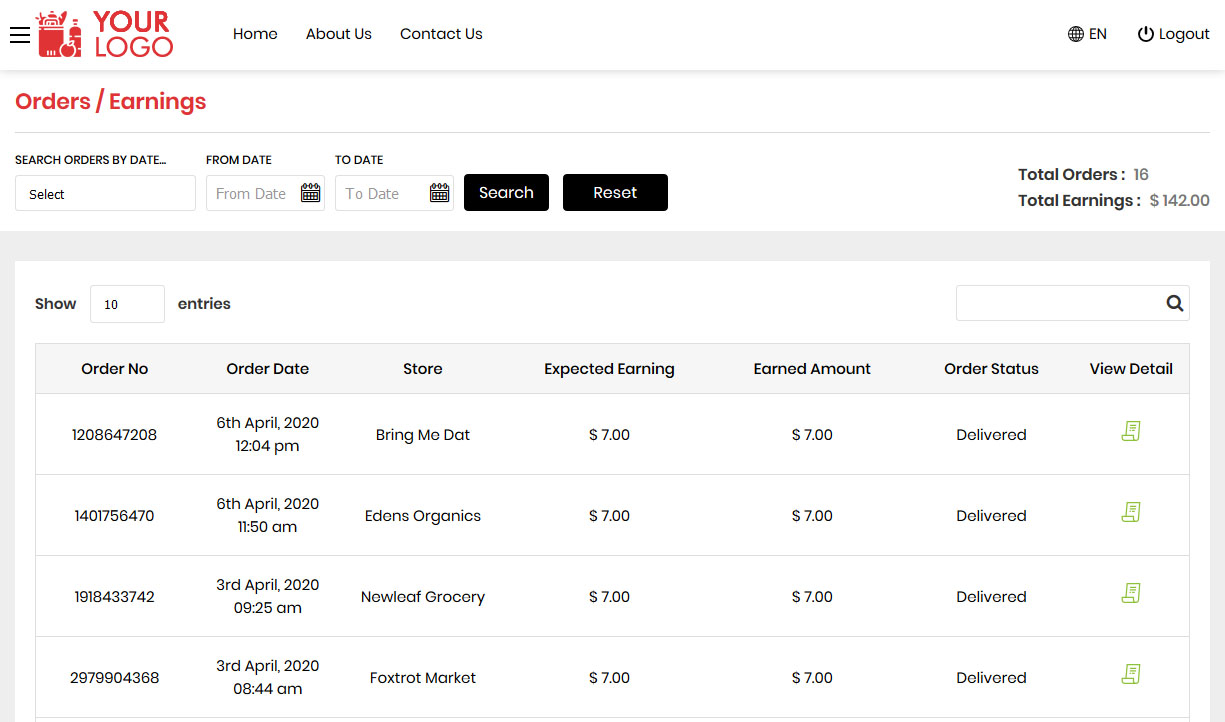Open the EN language selector

pos(1087,34)
